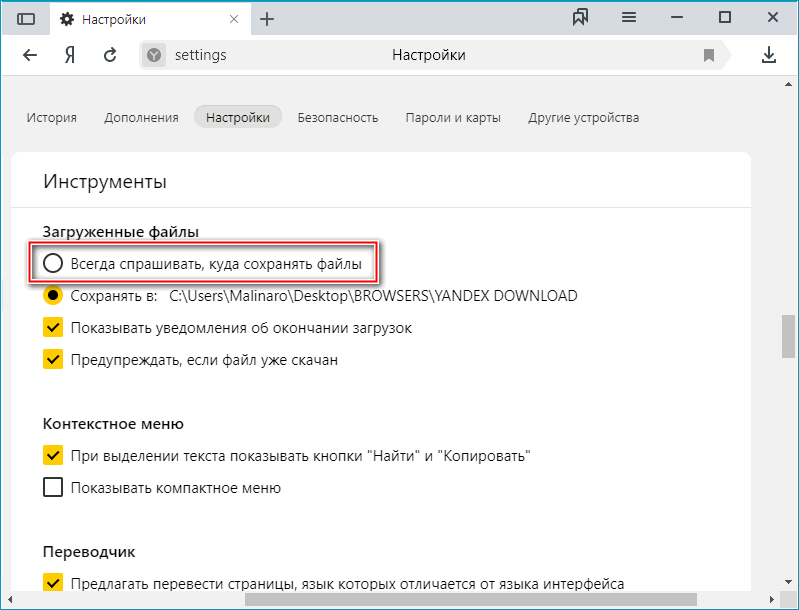
Task: Go back with the arrow button
Action: (x=30, y=55)
